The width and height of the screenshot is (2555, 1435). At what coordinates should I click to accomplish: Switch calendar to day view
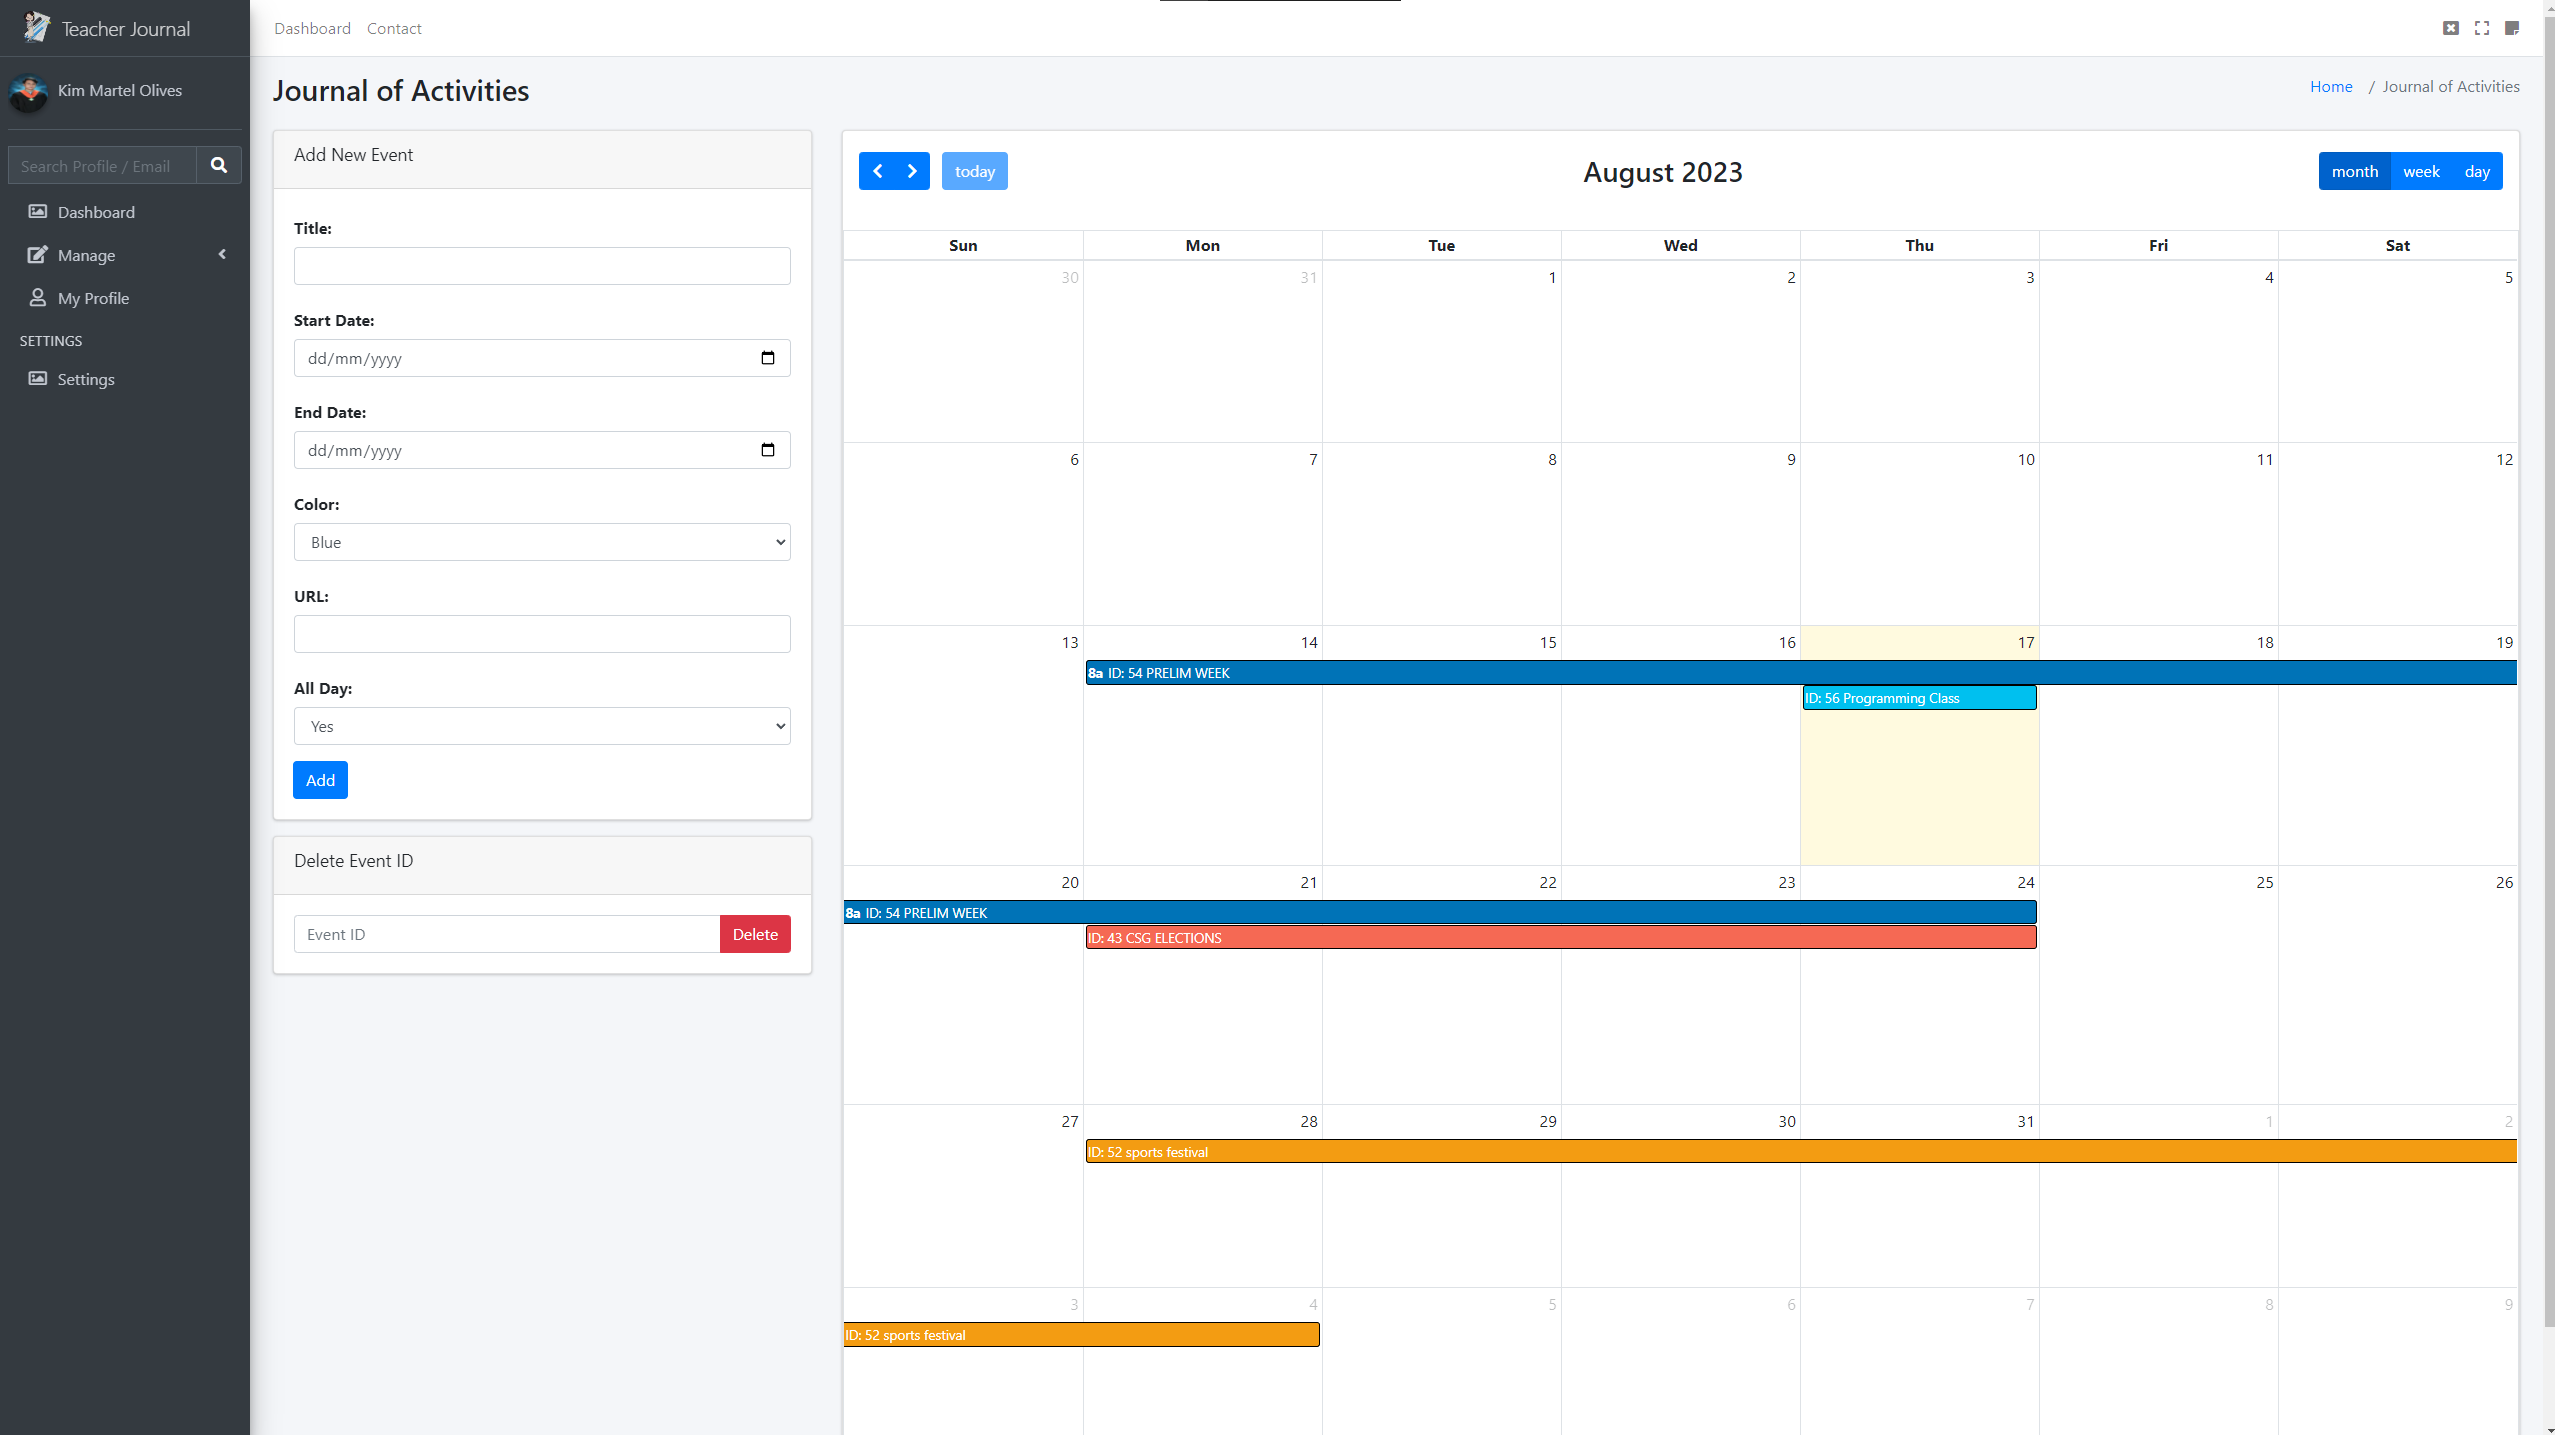click(x=2477, y=171)
